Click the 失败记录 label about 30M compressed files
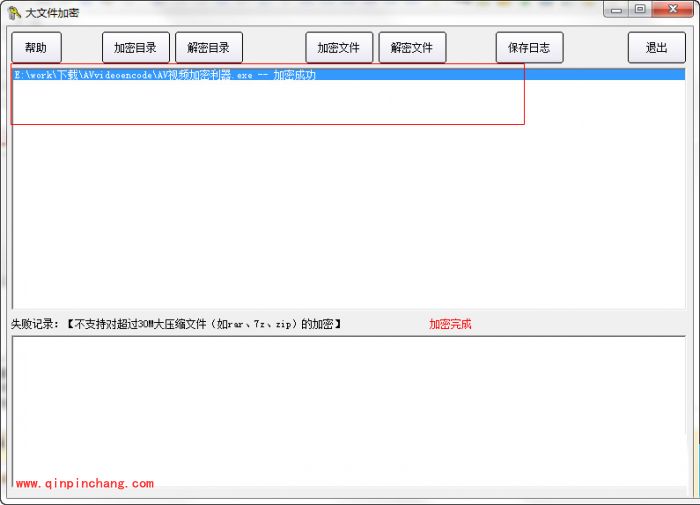700x505 pixels. 176,324
